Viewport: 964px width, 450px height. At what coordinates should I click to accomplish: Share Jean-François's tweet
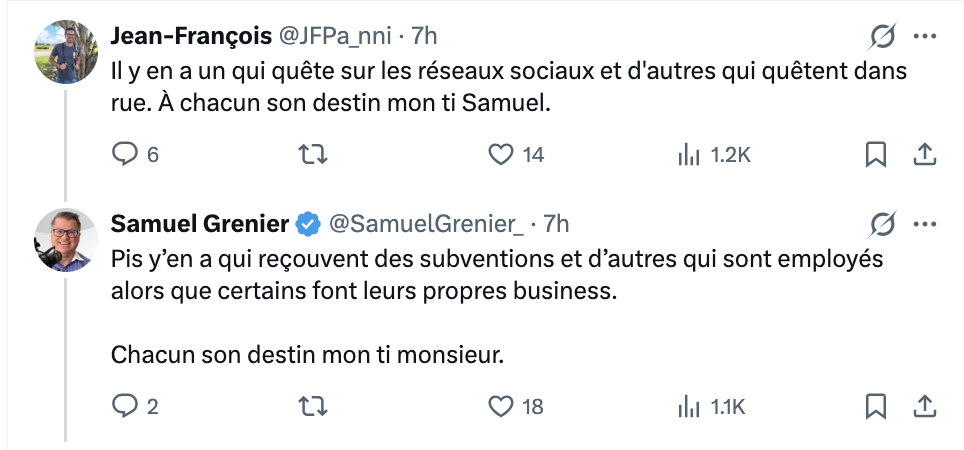tap(925, 155)
